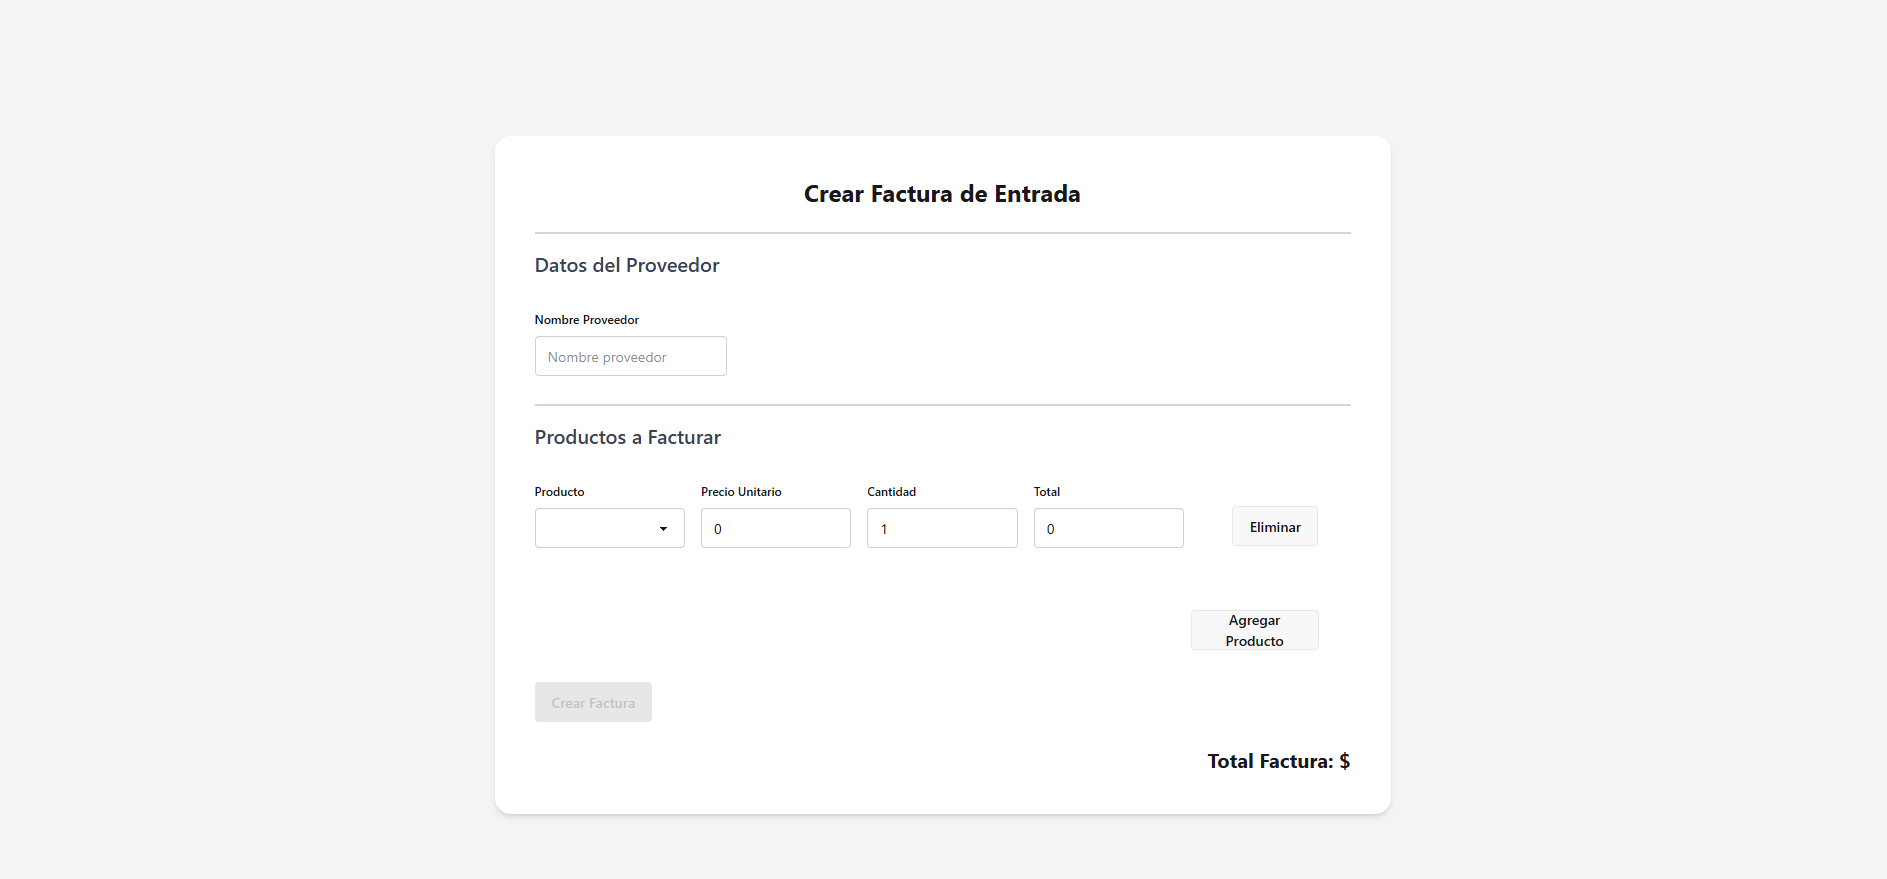1887x879 pixels.
Task: Click the Producto dropdown arrow caret
Action: (x=663, y=529)
